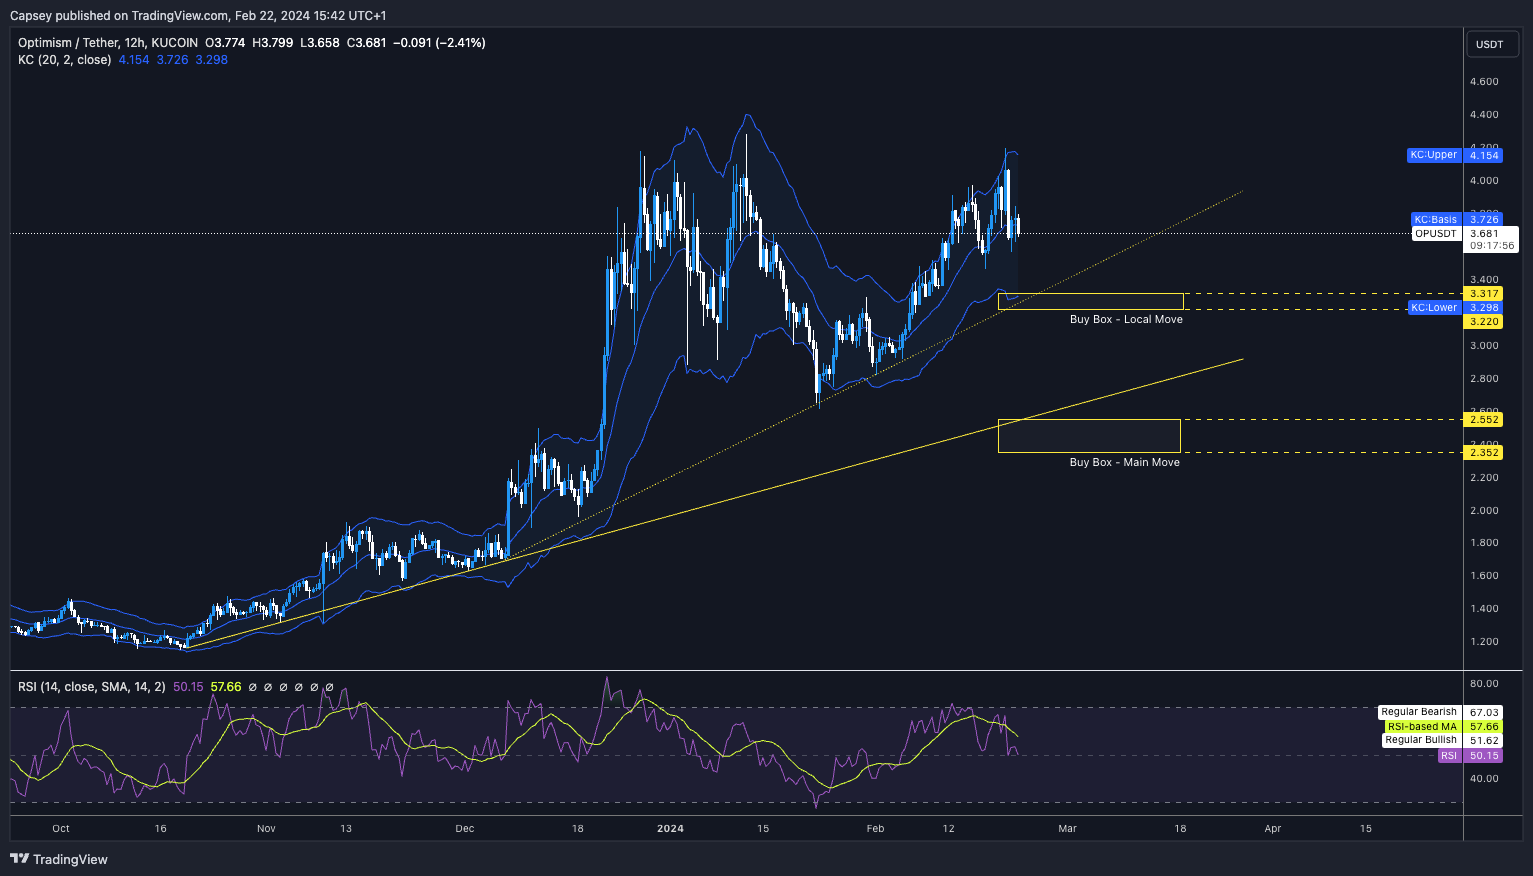Click the Regular Bearish RSI label
Screen dimensions: 1533x876
click(x=1418, y=712)
